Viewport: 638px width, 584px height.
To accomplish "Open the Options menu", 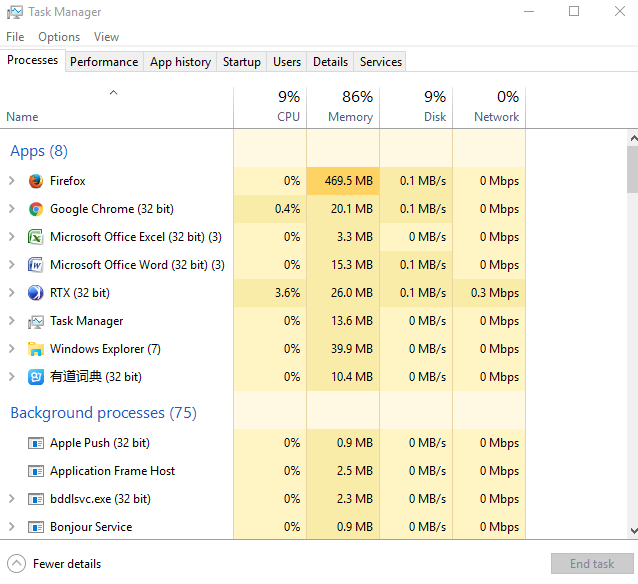I will coord(59,37).
